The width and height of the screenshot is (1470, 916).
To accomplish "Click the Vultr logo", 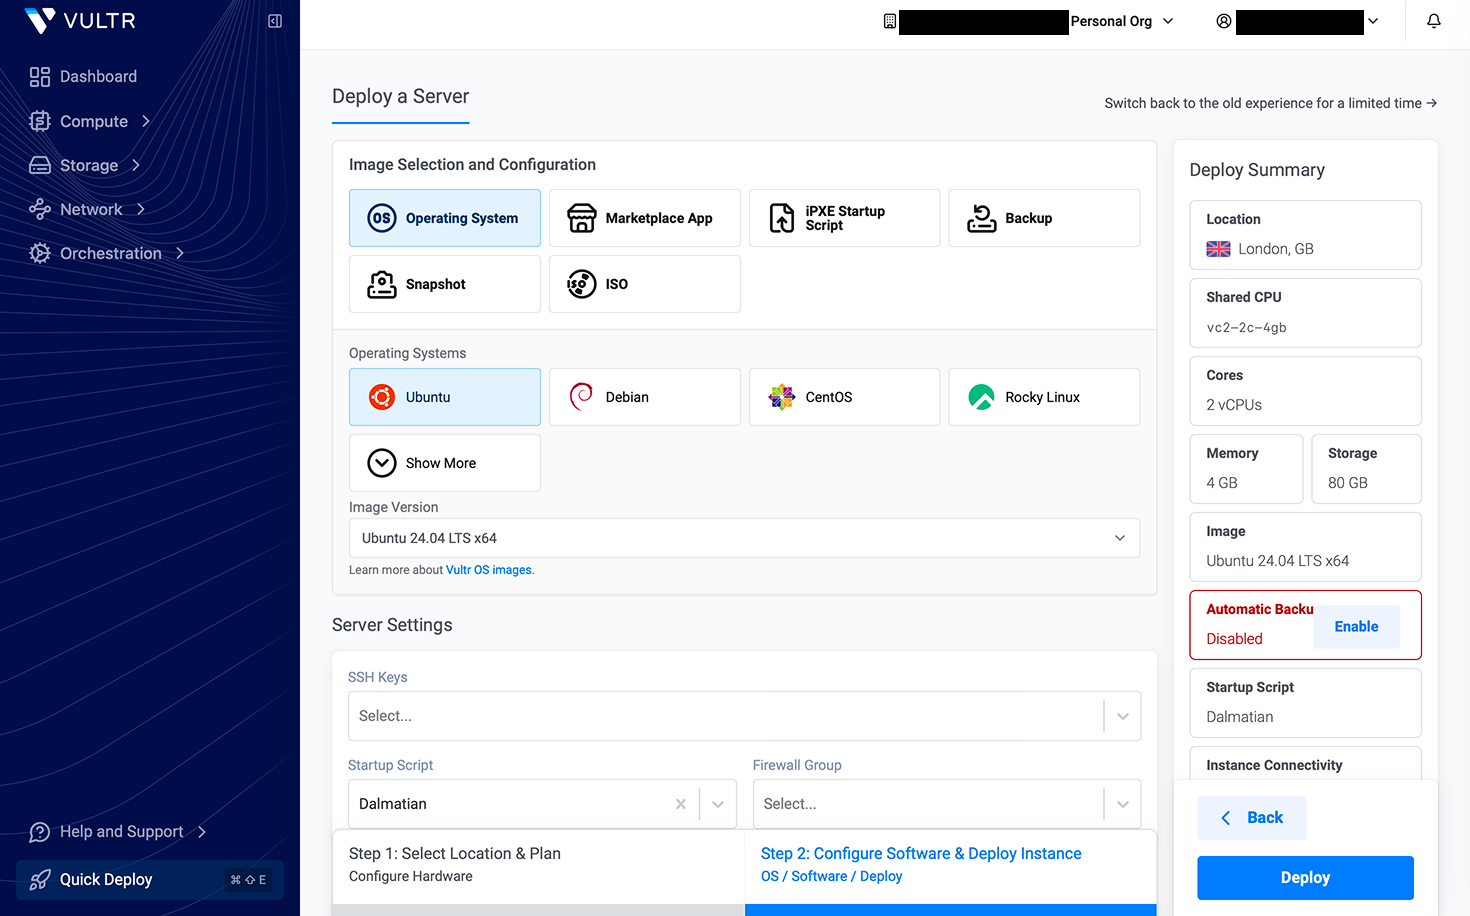I will pos(80,21).
